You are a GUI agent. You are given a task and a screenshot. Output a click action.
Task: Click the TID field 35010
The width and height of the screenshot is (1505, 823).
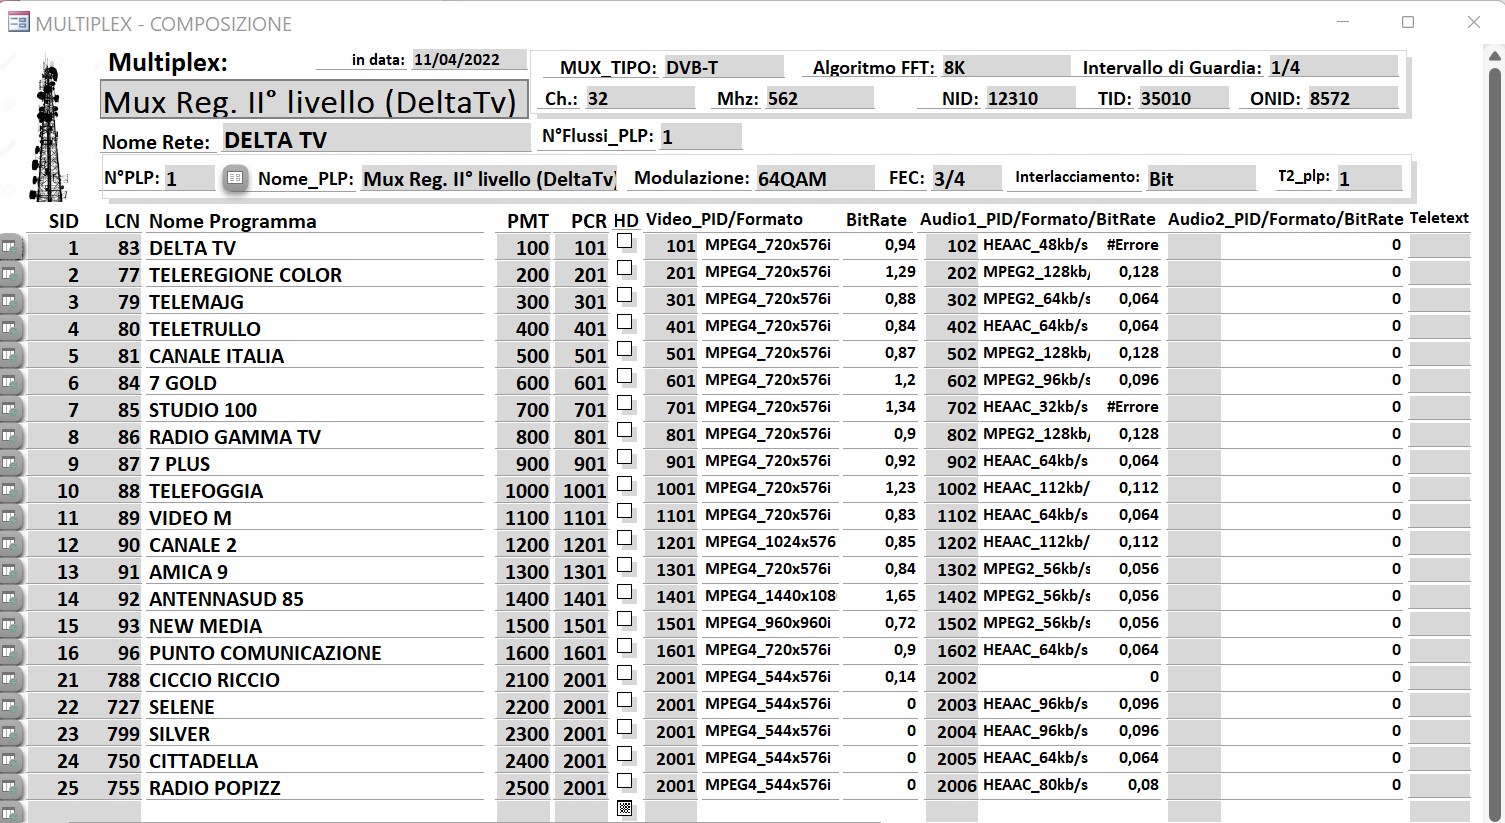point(1183,98)
